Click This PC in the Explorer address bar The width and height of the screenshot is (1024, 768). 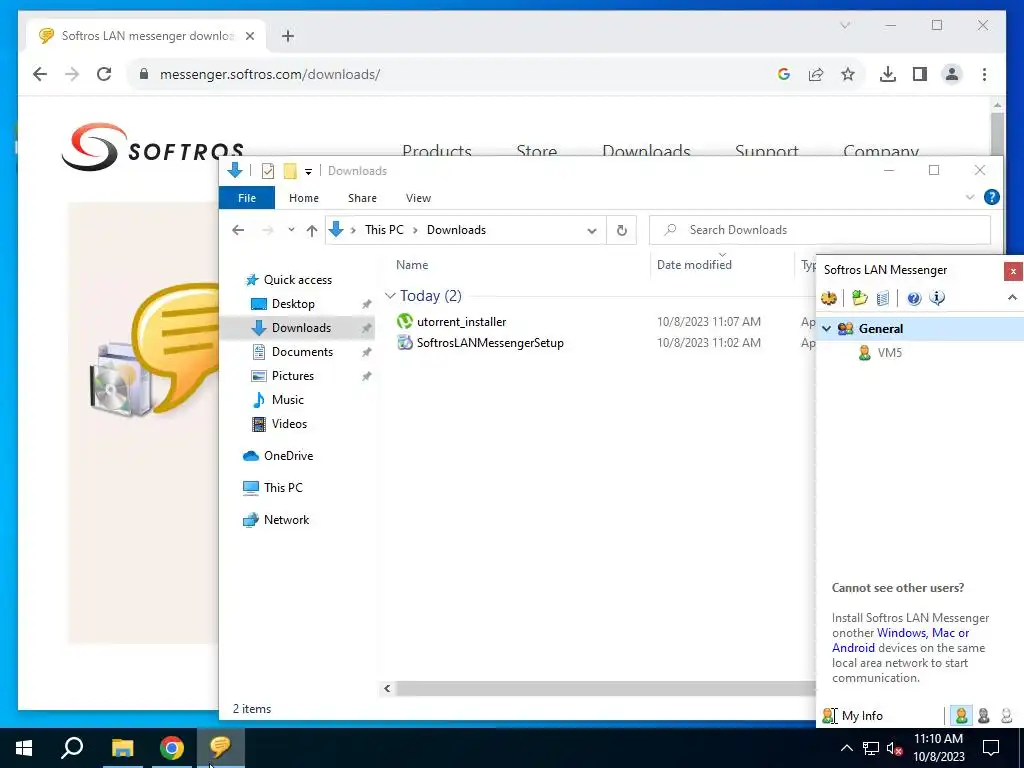(x=384, y=230)
